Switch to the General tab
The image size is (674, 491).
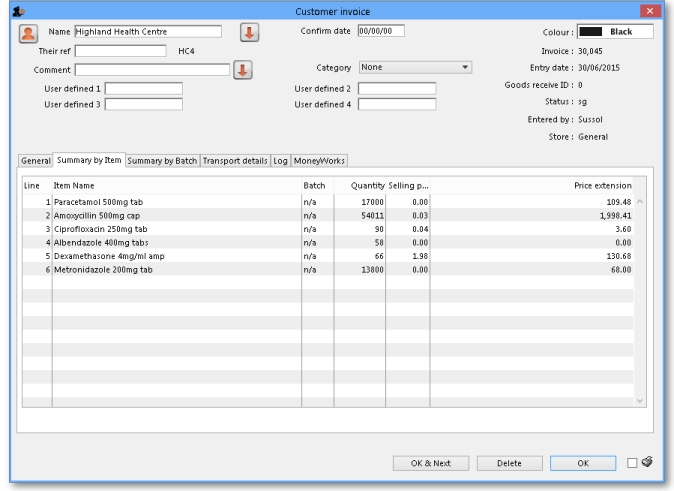pos(36,161)
